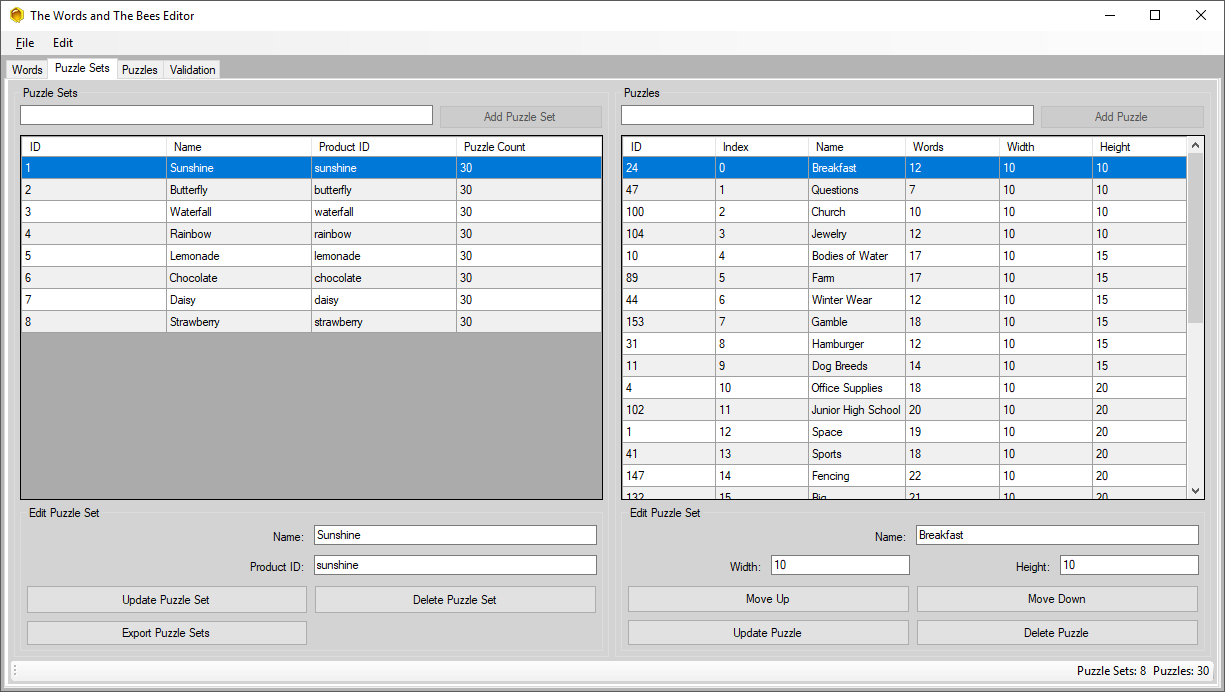Select the Chocolate puzzle set row
This screenshot has height=692, width=1225.
point(312,278)
